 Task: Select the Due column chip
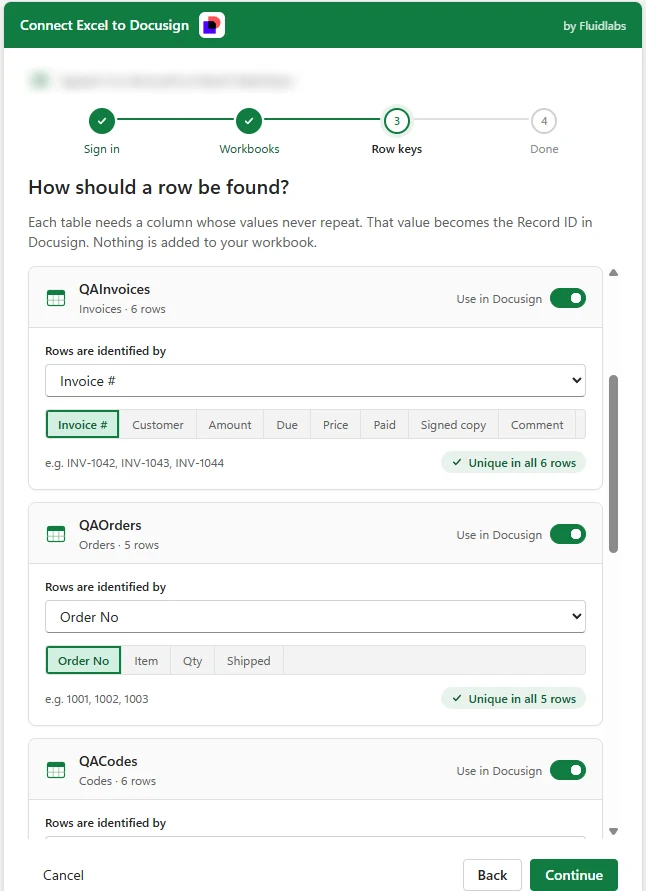point(287,424)
